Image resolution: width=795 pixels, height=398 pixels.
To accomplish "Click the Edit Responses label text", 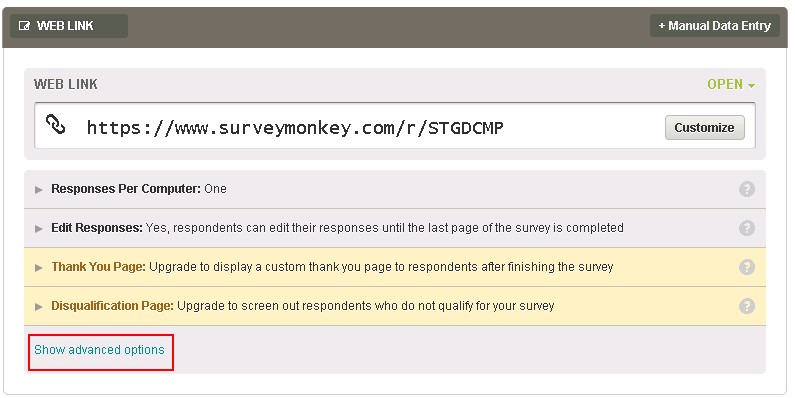I will pyautogui.click(x=97, y=228).
